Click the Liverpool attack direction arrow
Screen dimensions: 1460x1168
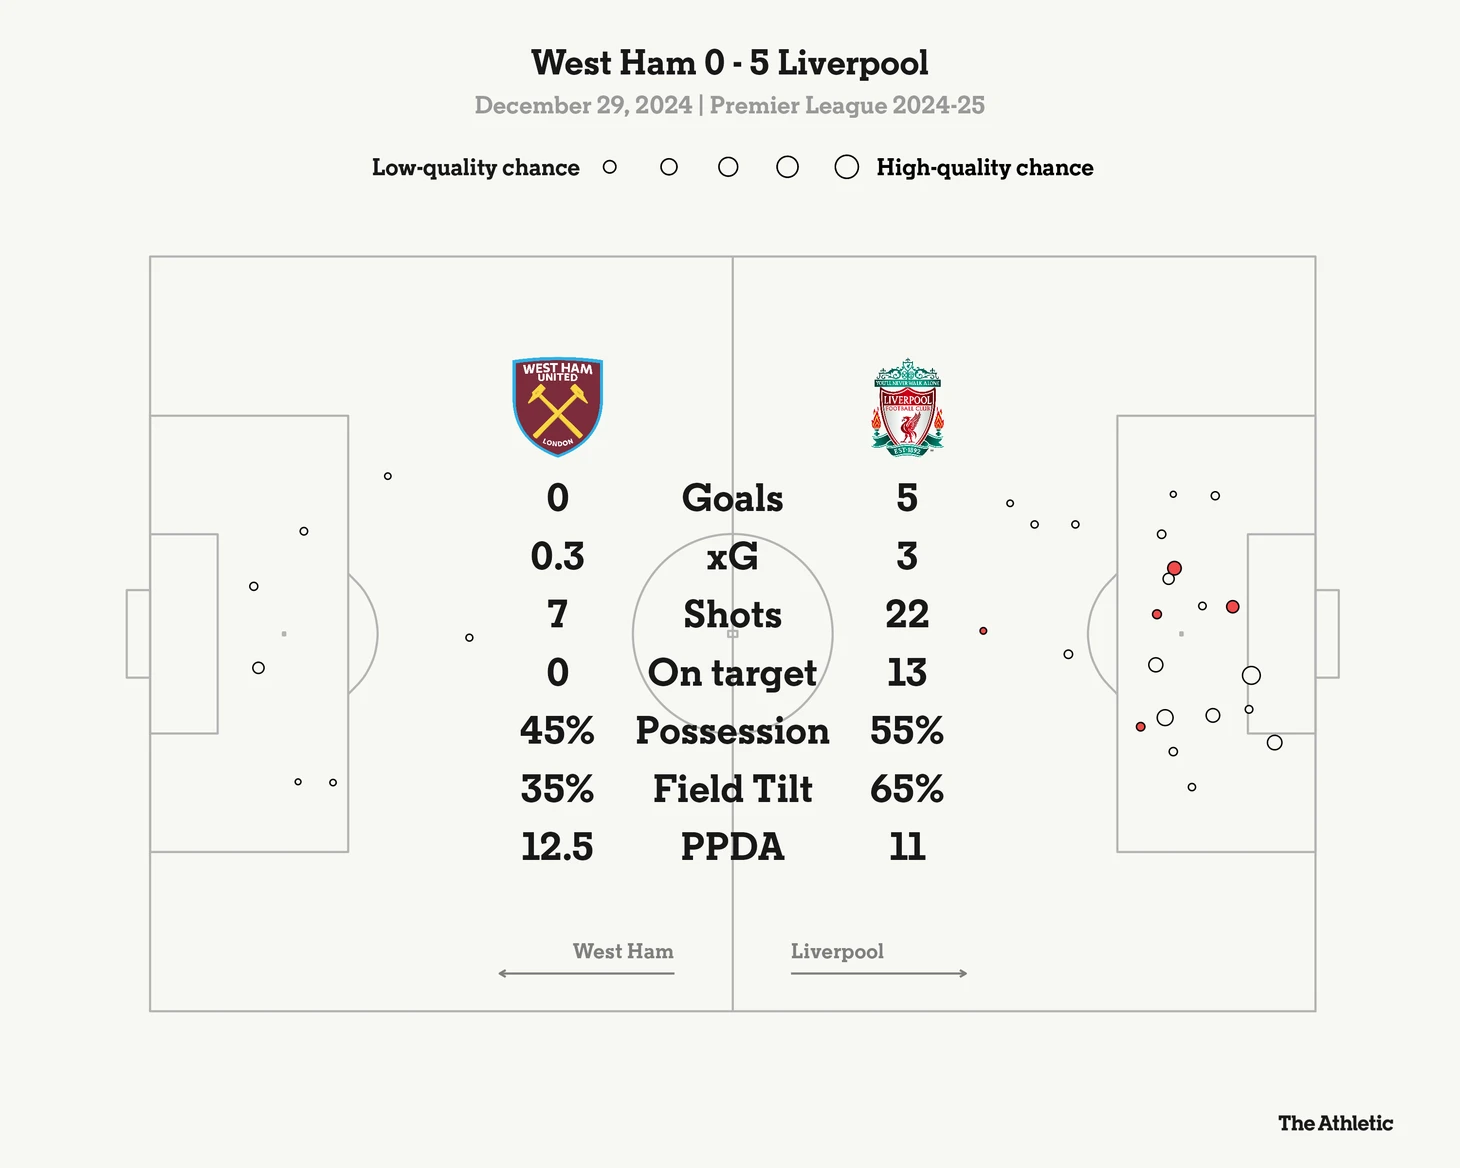[879, 973]
